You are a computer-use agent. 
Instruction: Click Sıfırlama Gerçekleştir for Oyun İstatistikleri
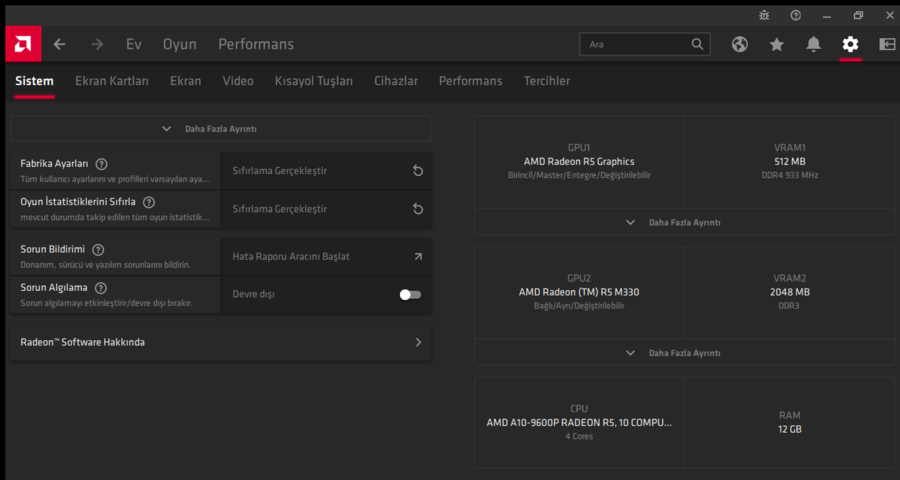[x=280, y=209]
